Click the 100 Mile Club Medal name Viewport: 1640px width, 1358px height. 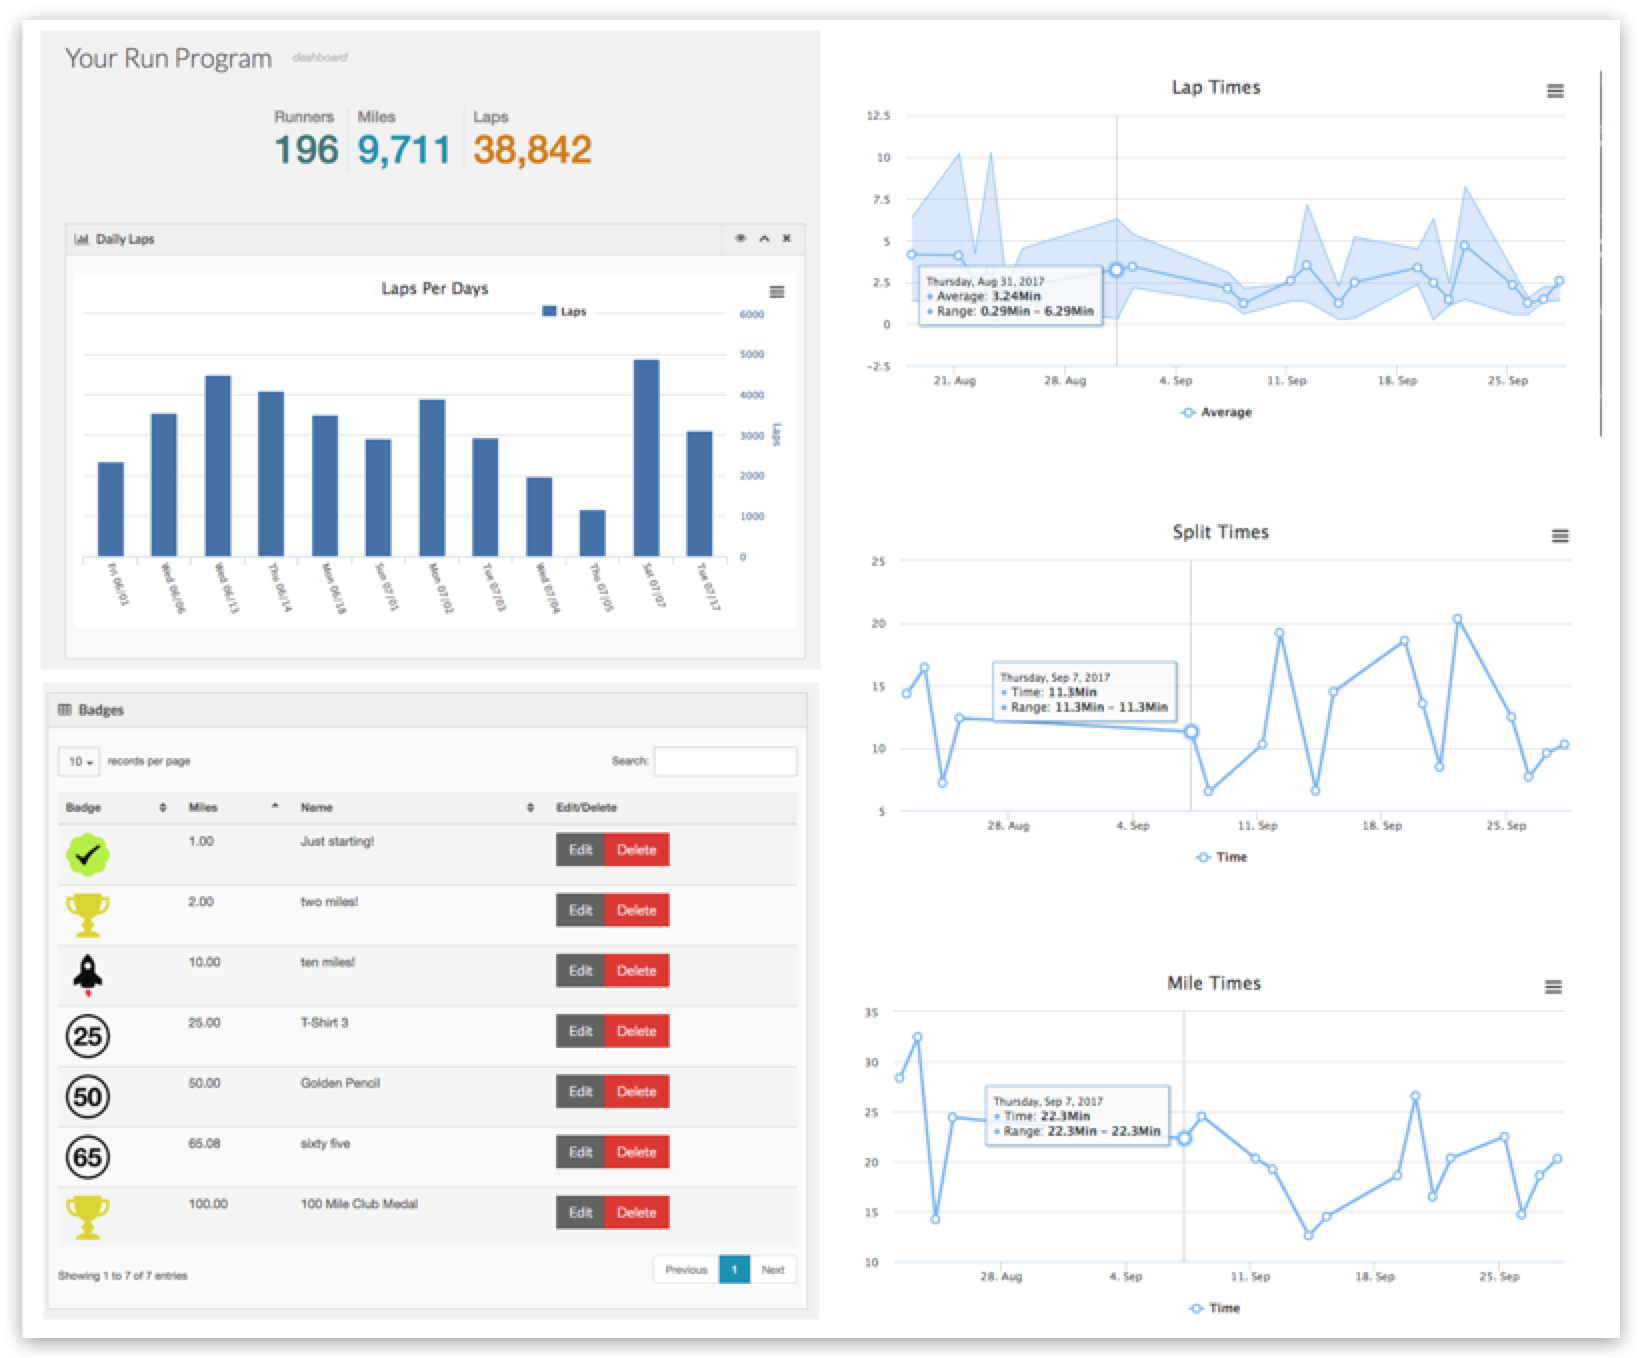[359, 1204]
